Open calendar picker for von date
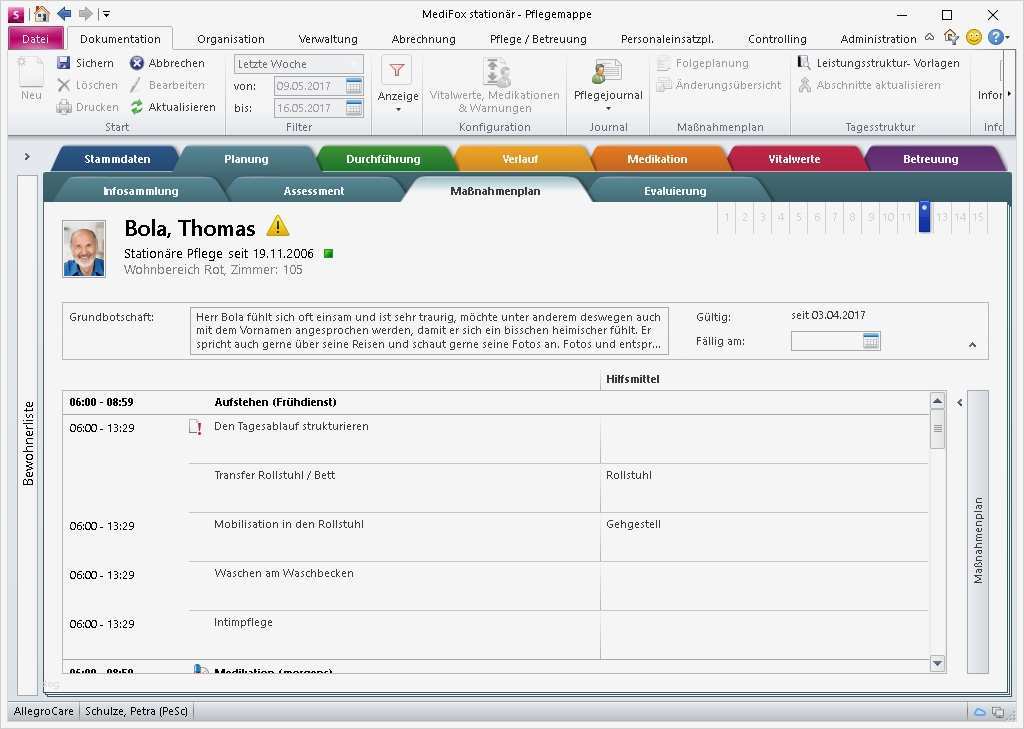 tap(354, 86)
